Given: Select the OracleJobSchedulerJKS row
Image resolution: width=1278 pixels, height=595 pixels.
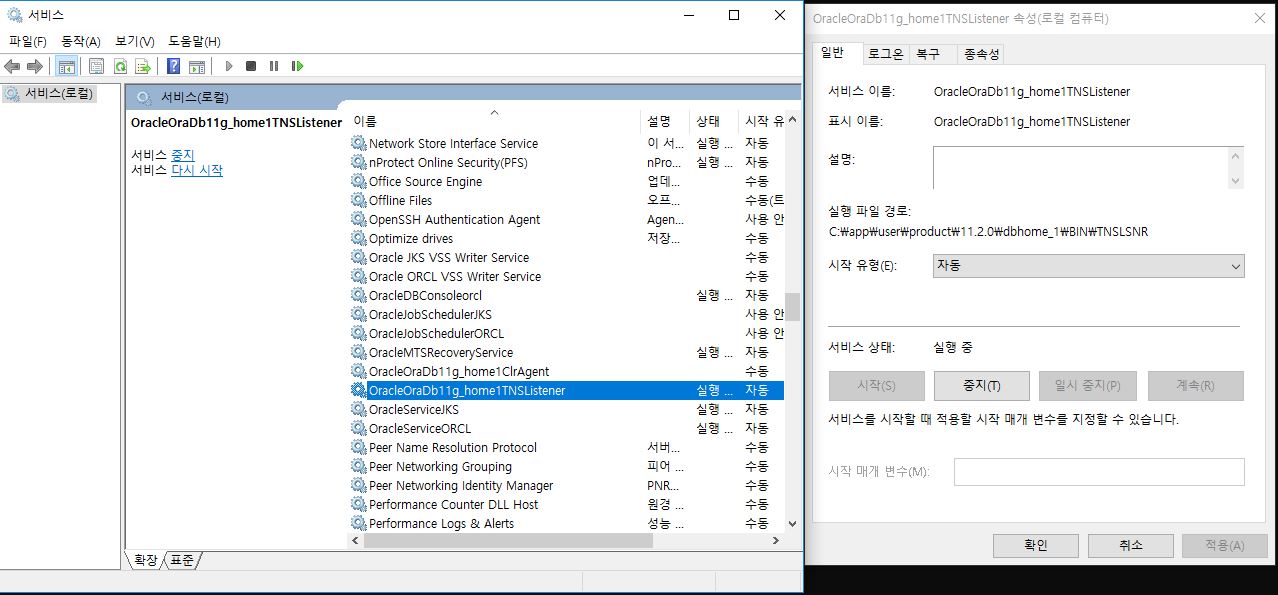Looking at the screenshot, I should pos(566,314).
